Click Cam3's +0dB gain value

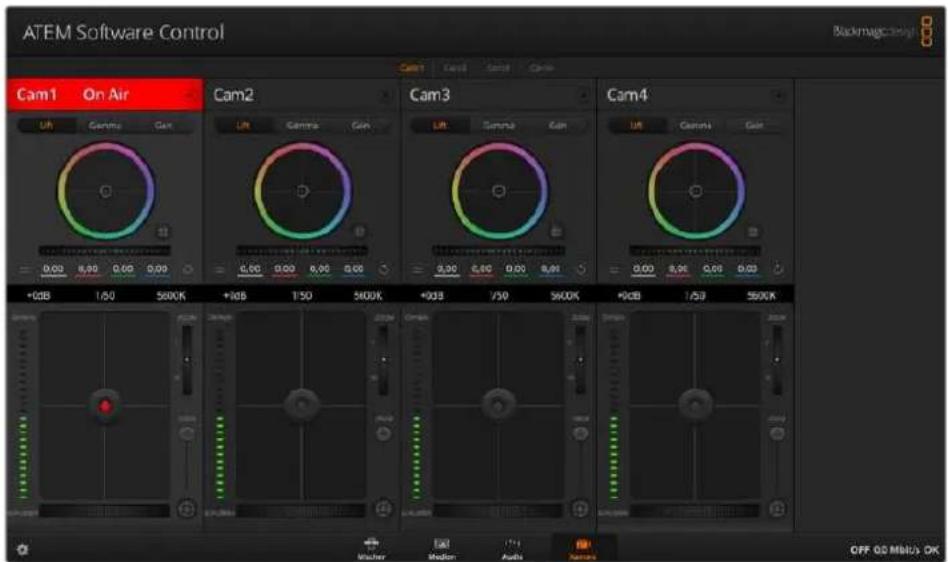[x=431, y=296]
